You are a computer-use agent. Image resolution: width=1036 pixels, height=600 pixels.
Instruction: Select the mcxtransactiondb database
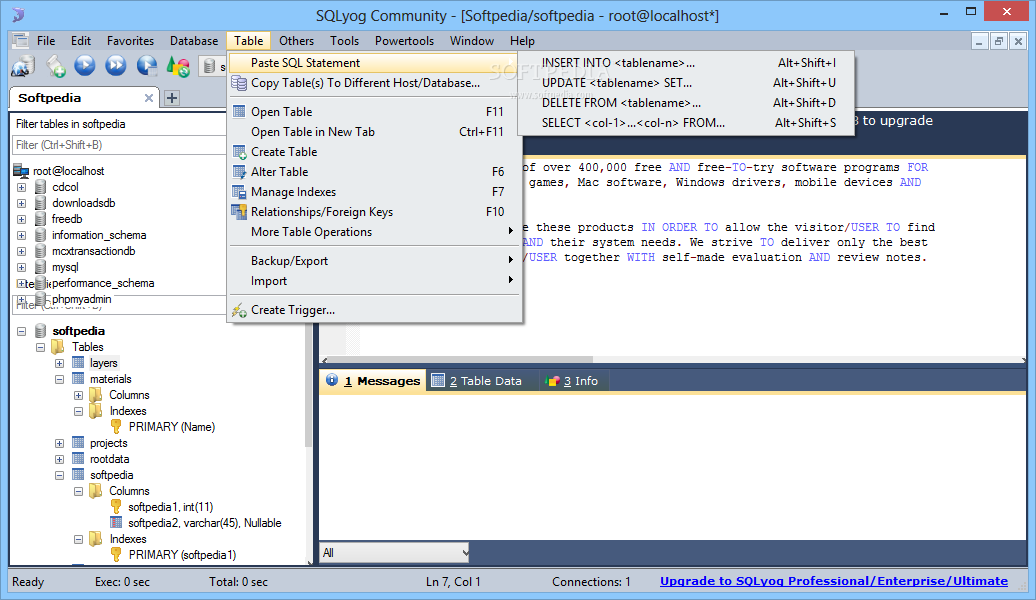click(x=94, y=251)
